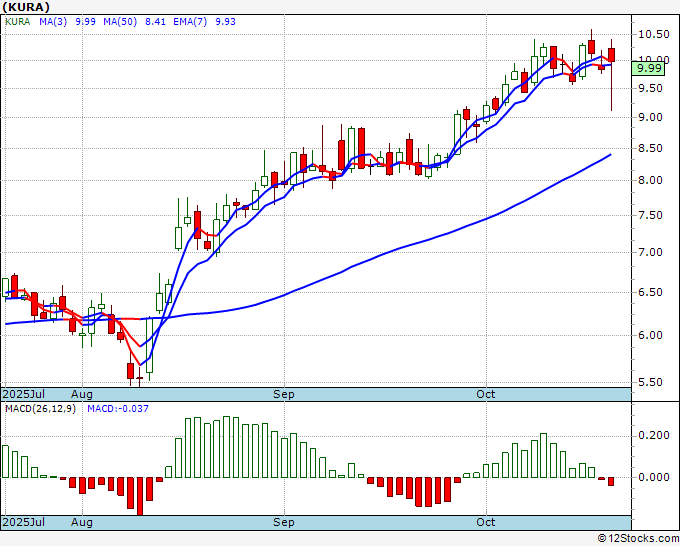Image resolution: width=680 pixels, height=546 pixels.
Task: Click the 9.00 price axis label
Action: 650,118
